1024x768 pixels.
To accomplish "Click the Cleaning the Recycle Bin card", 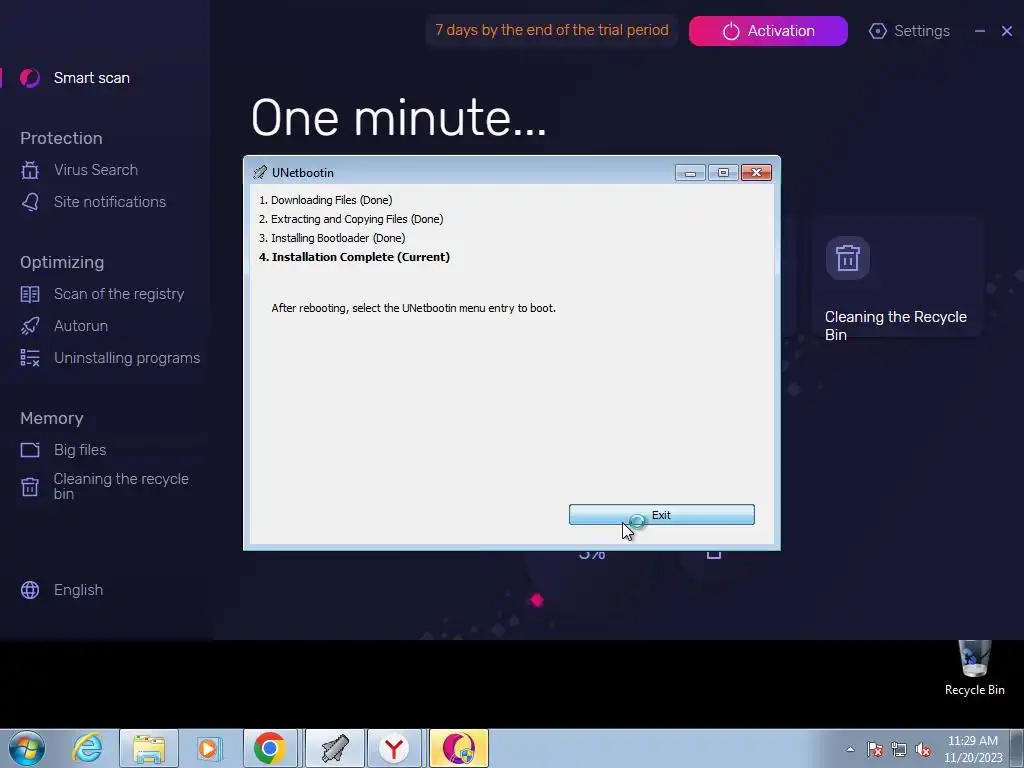I will click(897, 276).
